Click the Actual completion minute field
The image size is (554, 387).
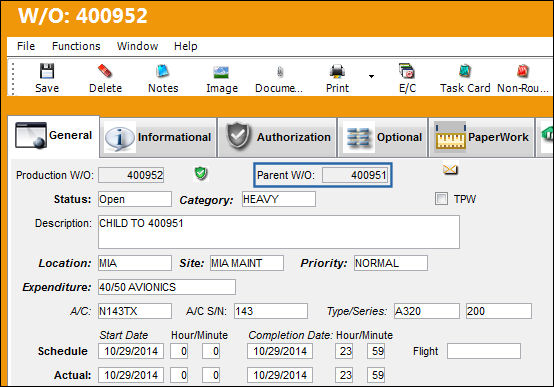376,375
